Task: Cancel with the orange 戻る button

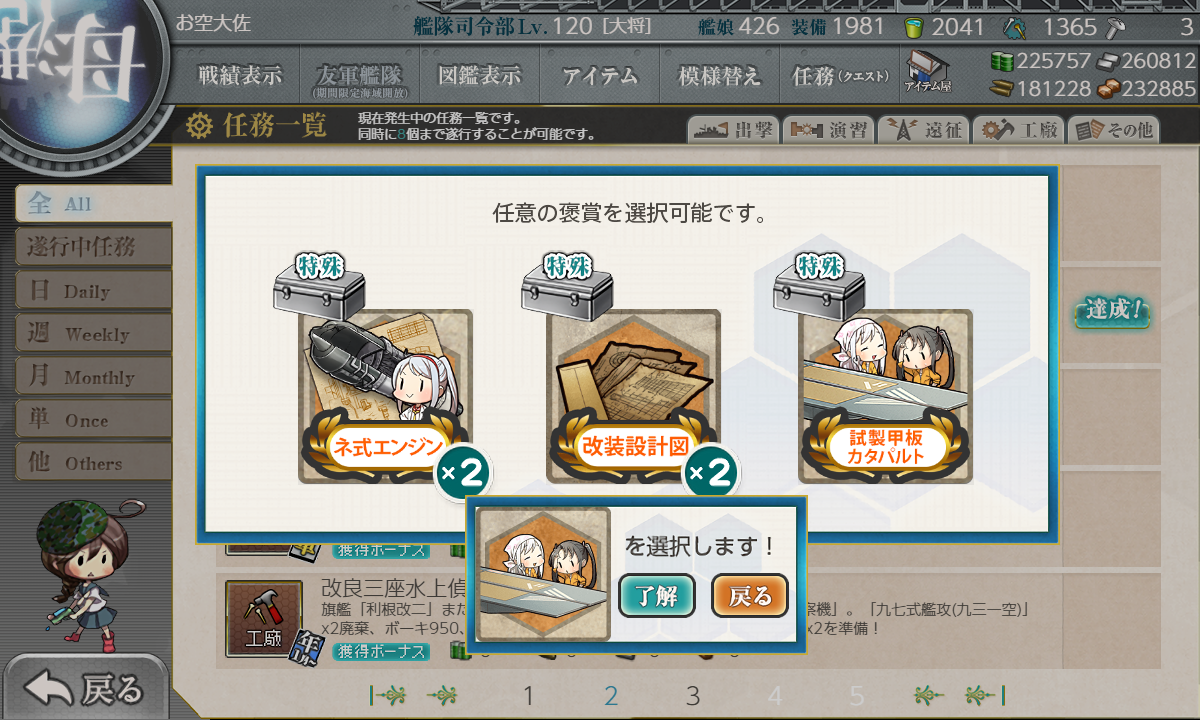Action: (x=750, y=596)
